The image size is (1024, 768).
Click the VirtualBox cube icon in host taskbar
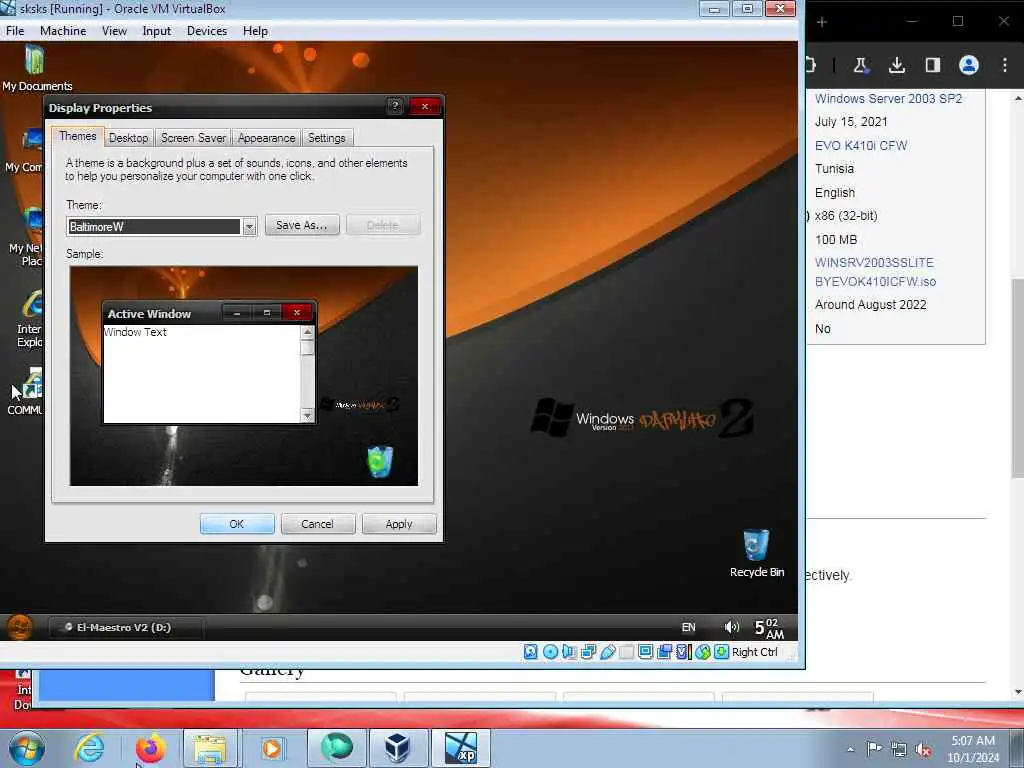pos(396,748)
